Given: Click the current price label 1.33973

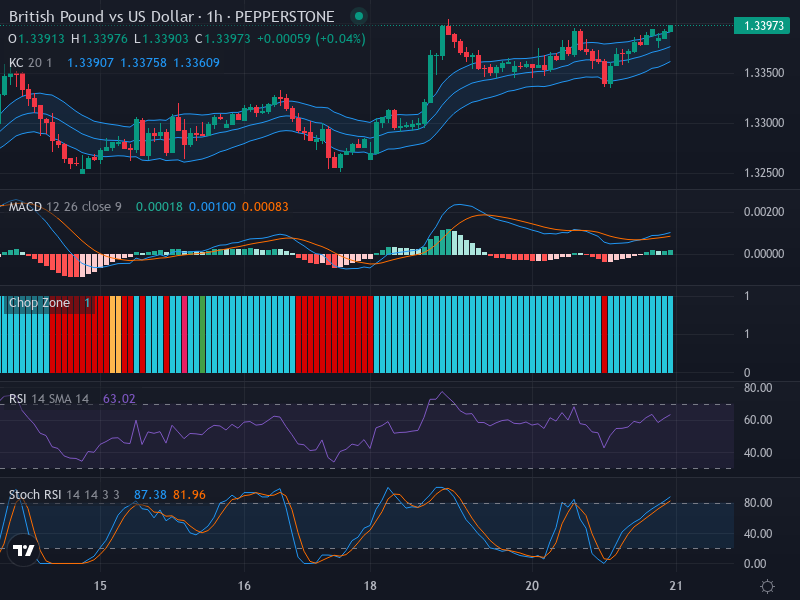Looking at the screenshot, I should [x=762, y=26].
